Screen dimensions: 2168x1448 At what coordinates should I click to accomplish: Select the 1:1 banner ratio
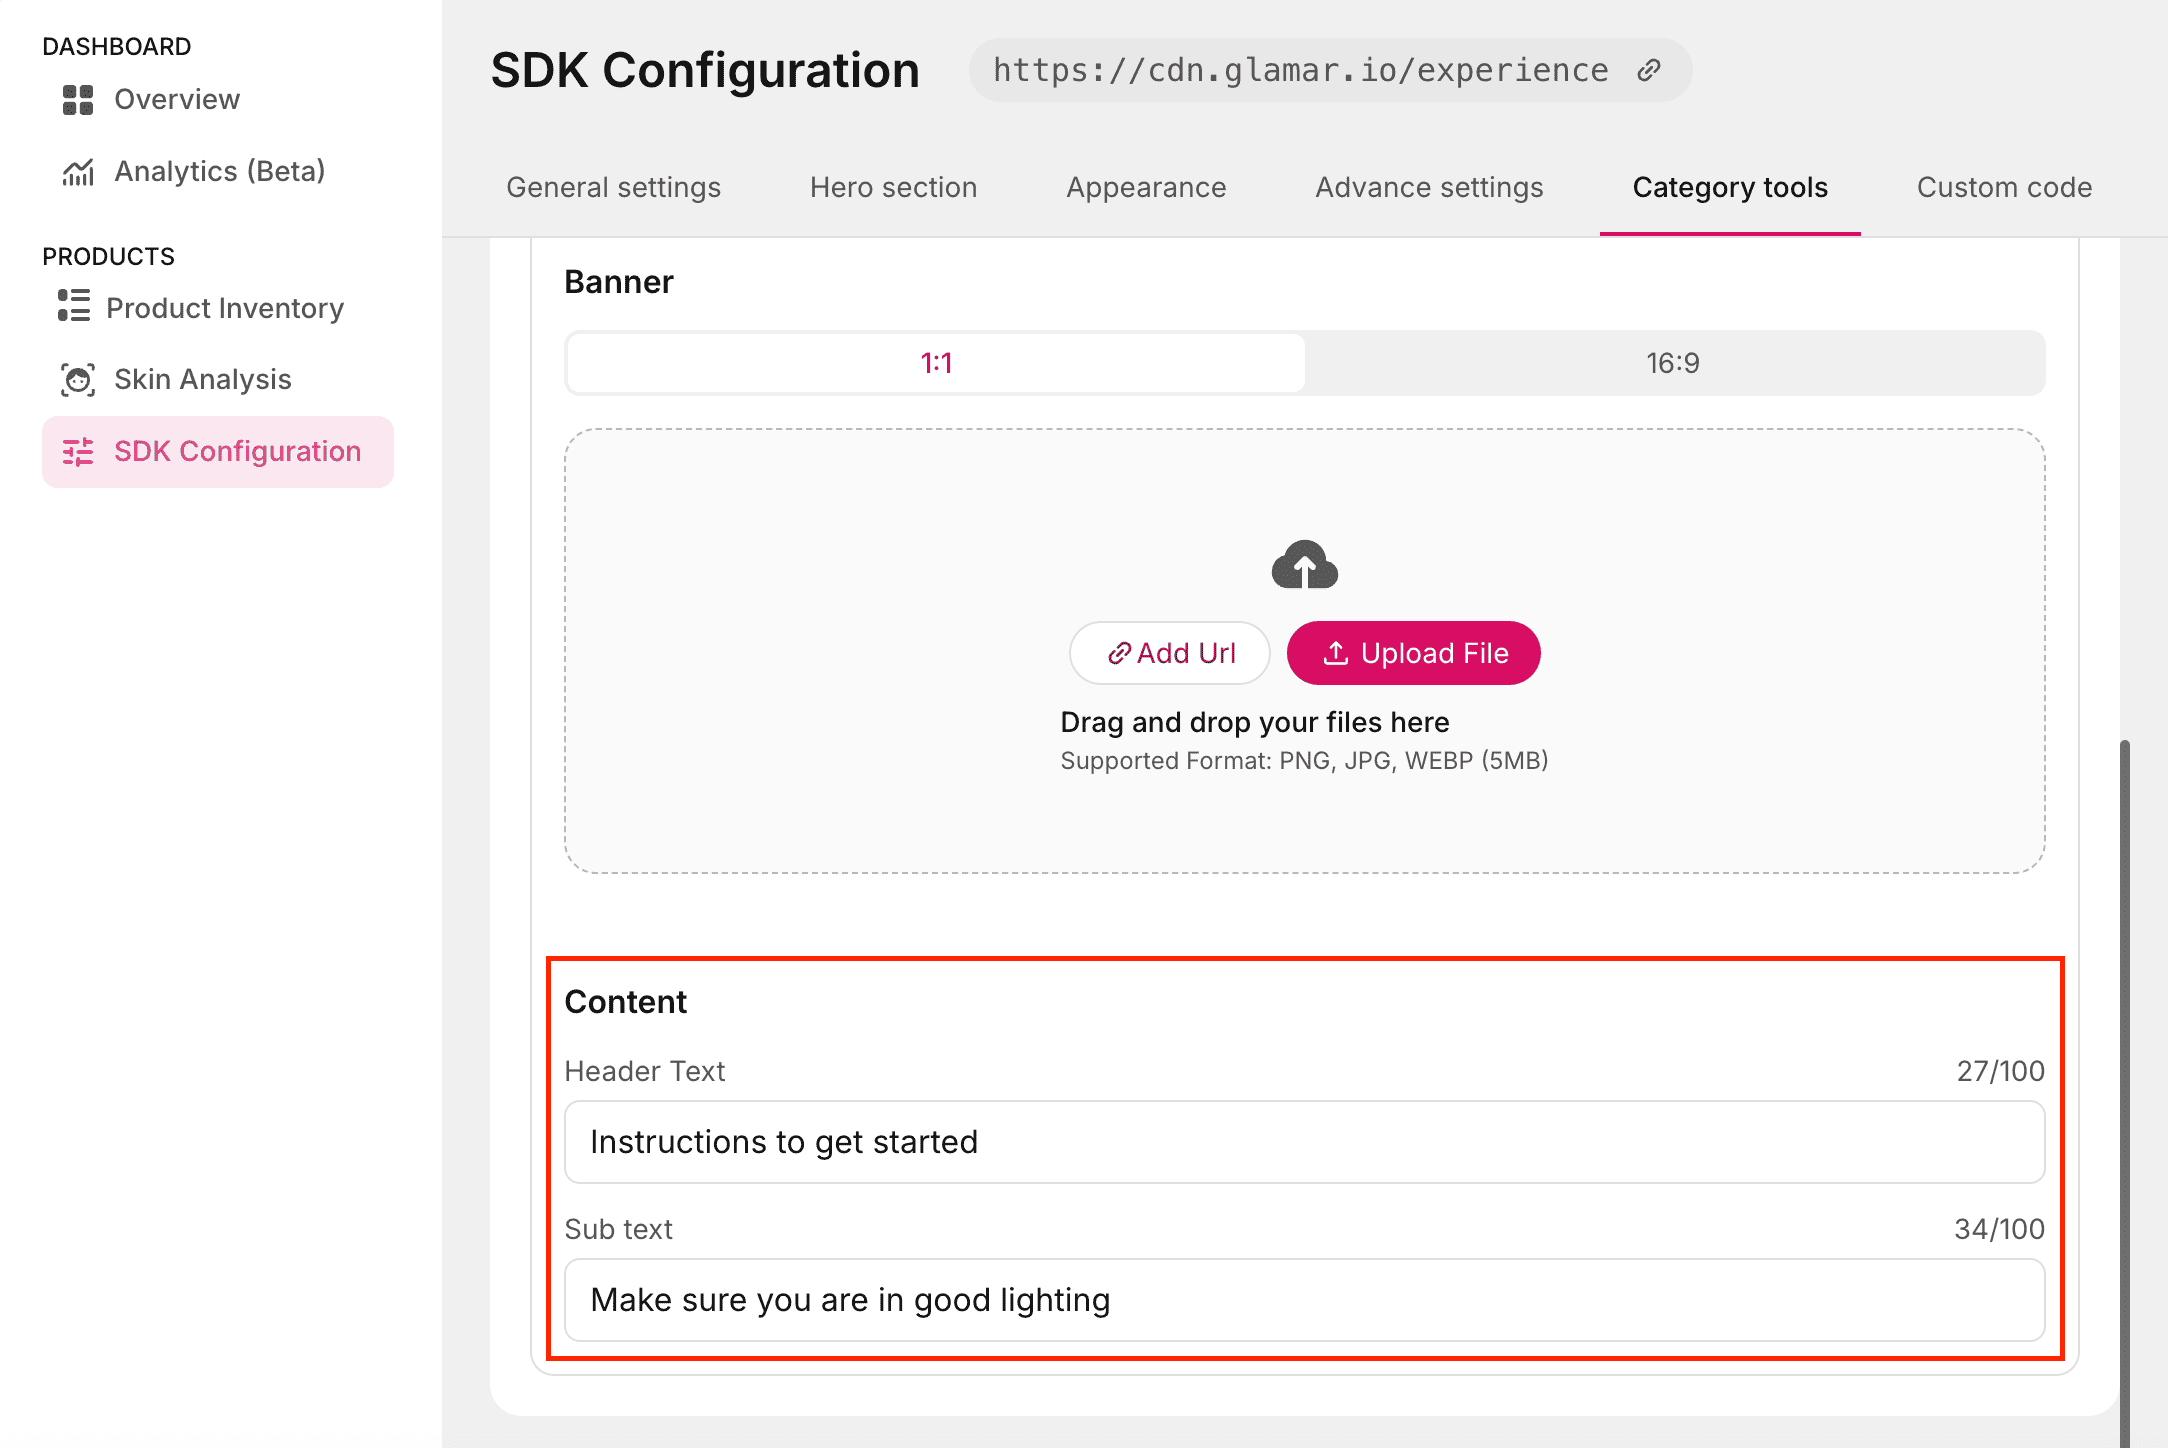click(936, 363)
